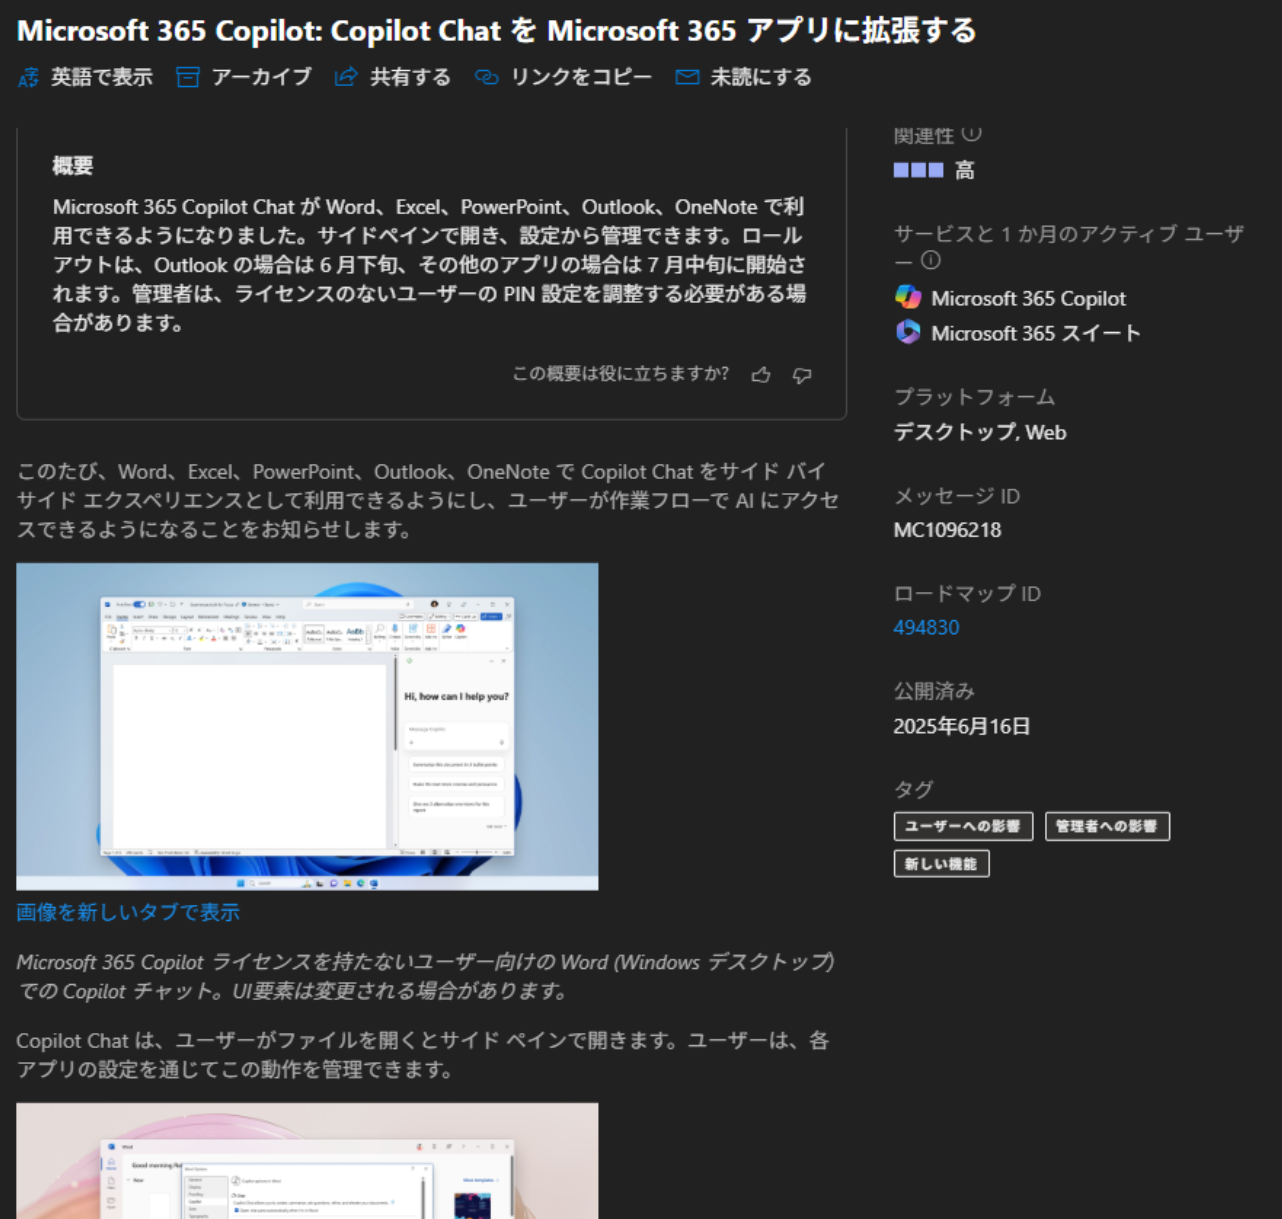
Task: Click the 英語で表示 translate icon
Action: click(28, 78)
